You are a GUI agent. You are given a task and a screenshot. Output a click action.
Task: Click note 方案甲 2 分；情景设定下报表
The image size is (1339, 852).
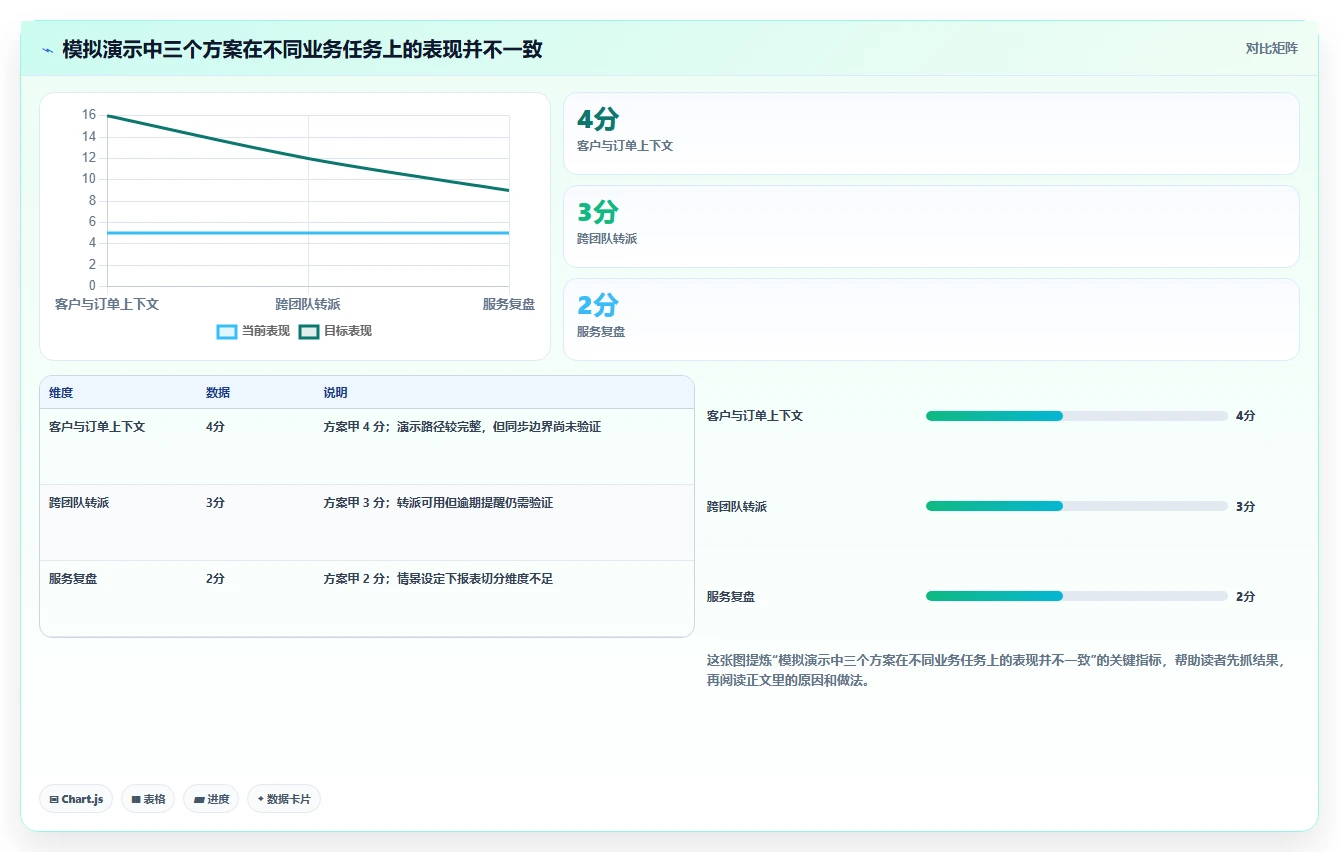pos(438,579)
